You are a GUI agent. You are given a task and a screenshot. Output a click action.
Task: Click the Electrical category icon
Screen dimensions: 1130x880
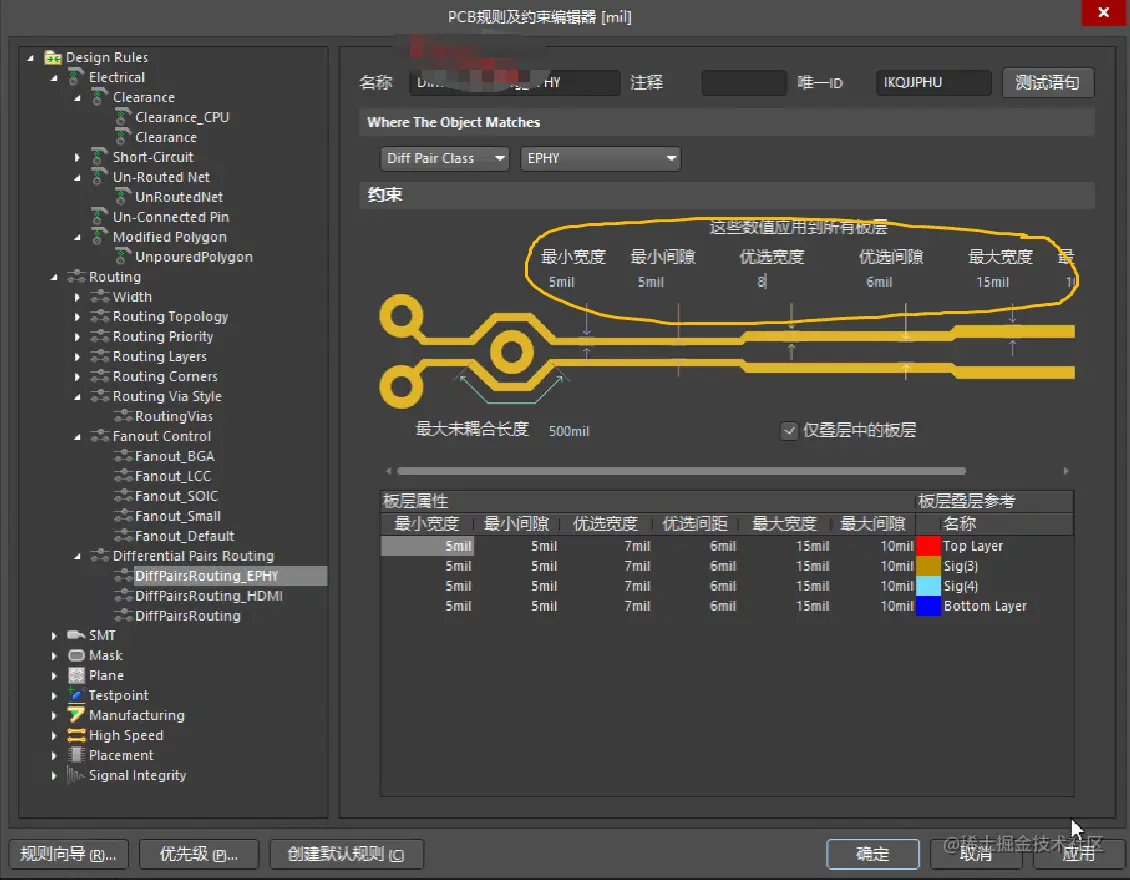click(76, 76)
